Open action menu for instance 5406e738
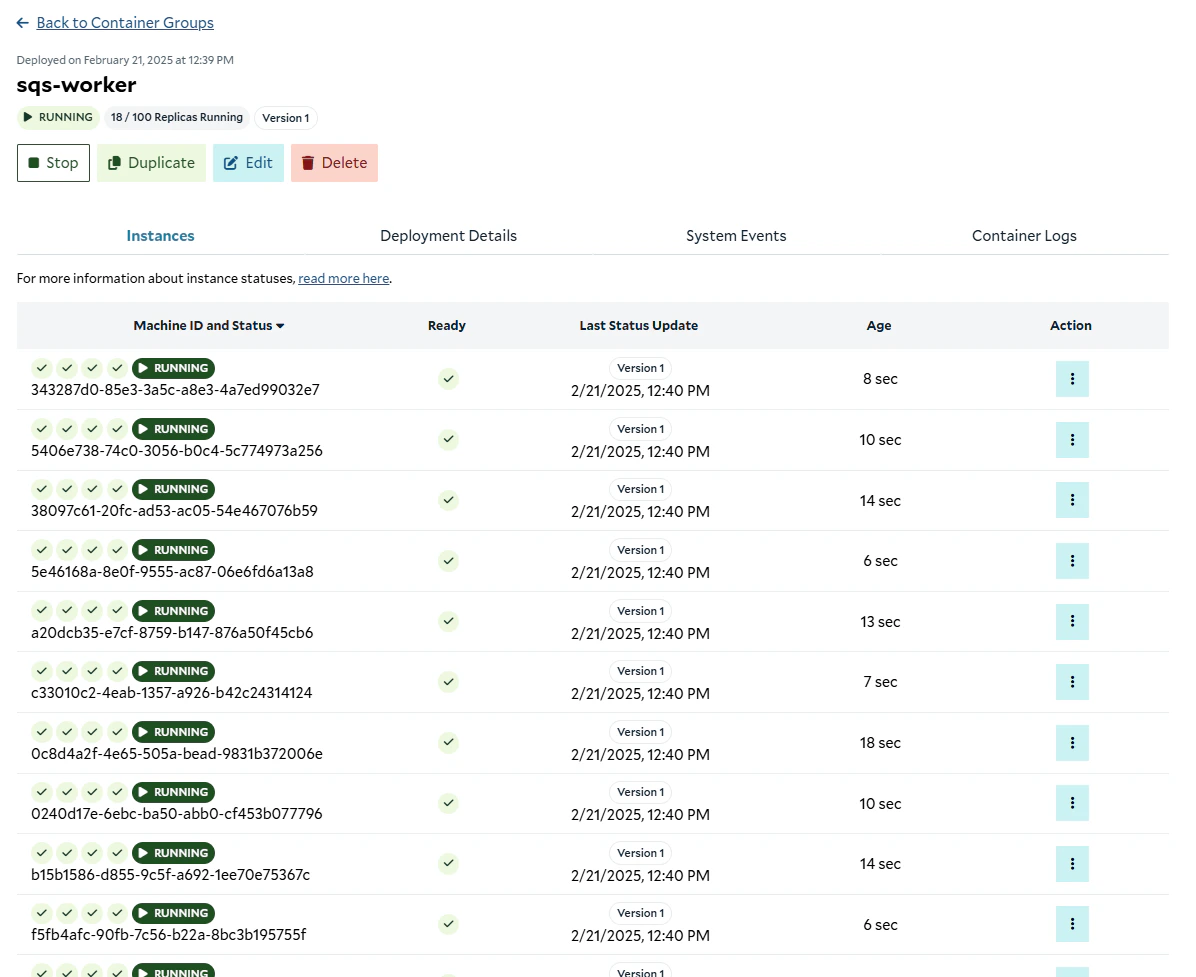The height and width of the screenshot is (977, 1196). (x=1072, y=440)
